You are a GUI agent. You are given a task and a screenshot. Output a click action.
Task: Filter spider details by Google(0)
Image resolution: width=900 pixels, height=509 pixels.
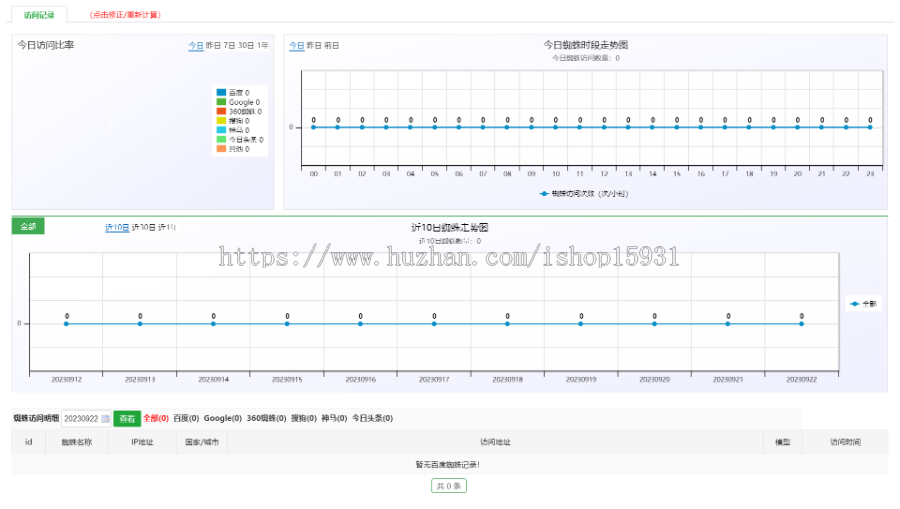click(x=223, y=418)
